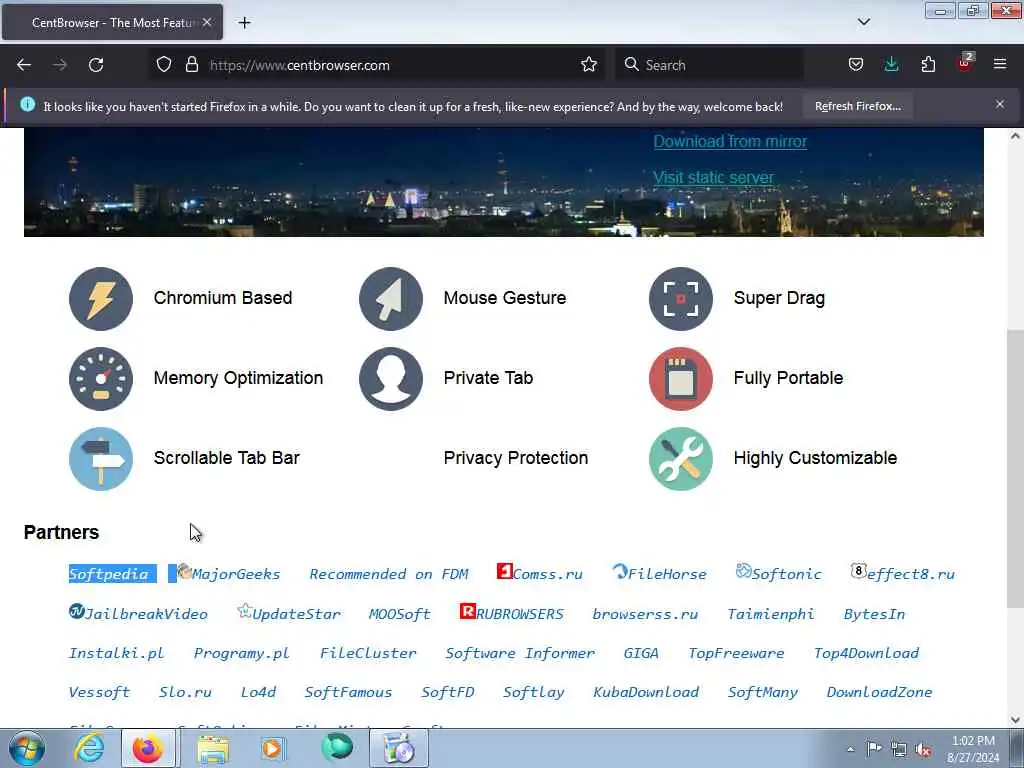This screenshot has width=1024, height=768.
Task: Close the CentBrowser tab
Action: pos(207,22)
